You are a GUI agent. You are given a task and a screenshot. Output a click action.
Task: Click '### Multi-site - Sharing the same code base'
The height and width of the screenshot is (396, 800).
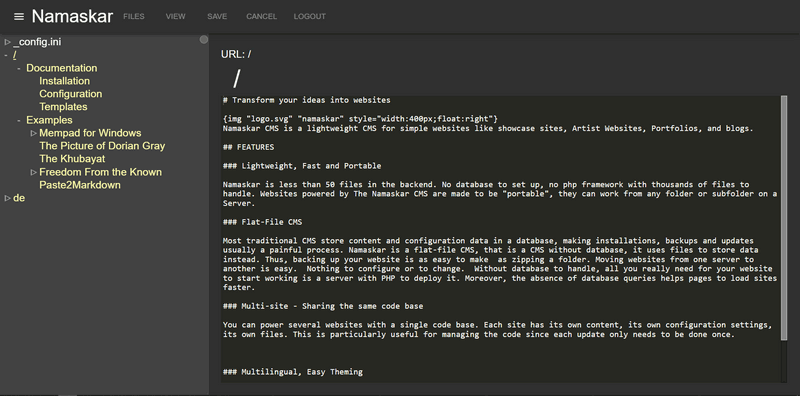[323, 306]
